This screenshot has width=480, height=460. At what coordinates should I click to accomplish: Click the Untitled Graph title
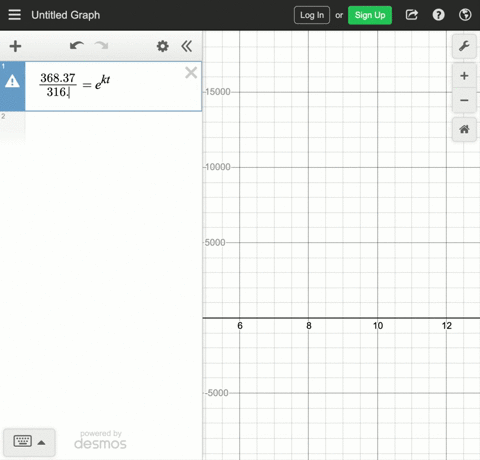click(x=66, y=15)
